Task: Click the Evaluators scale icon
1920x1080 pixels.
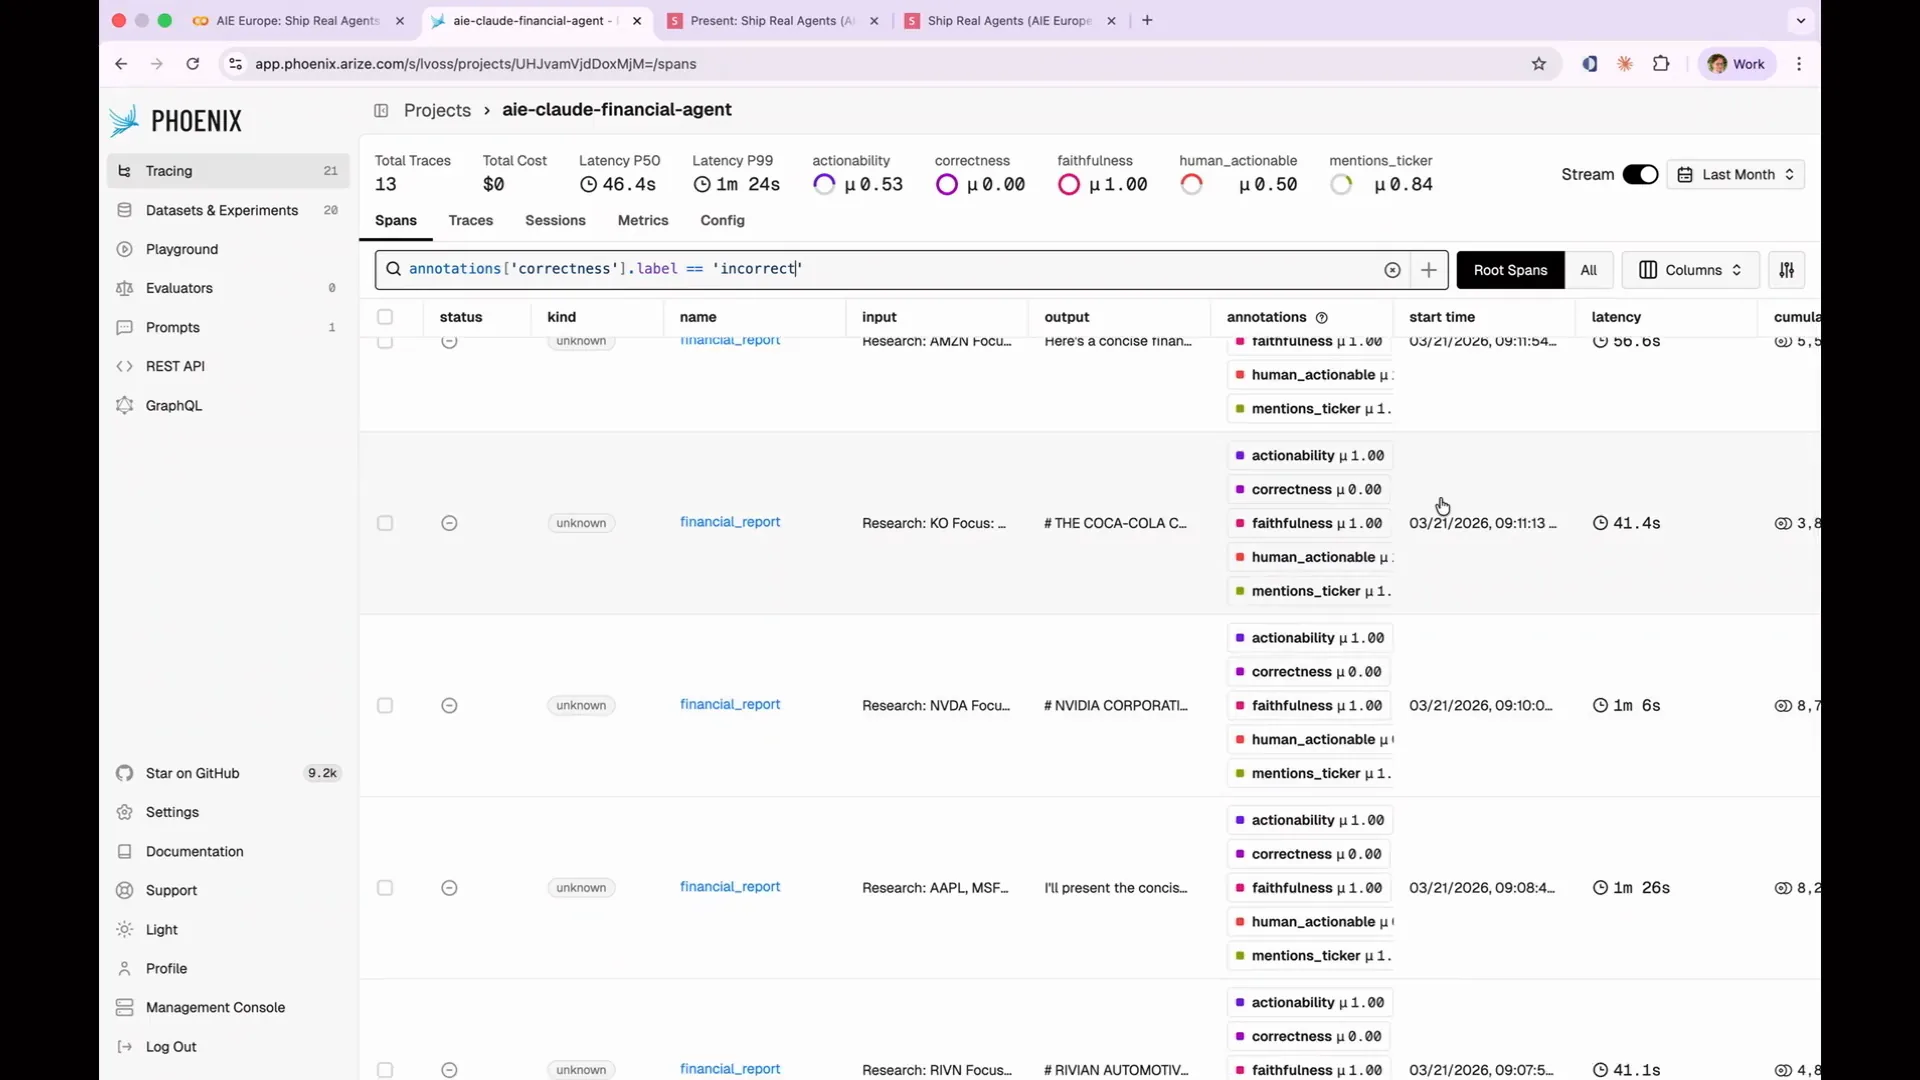Action: coord(125,288)
